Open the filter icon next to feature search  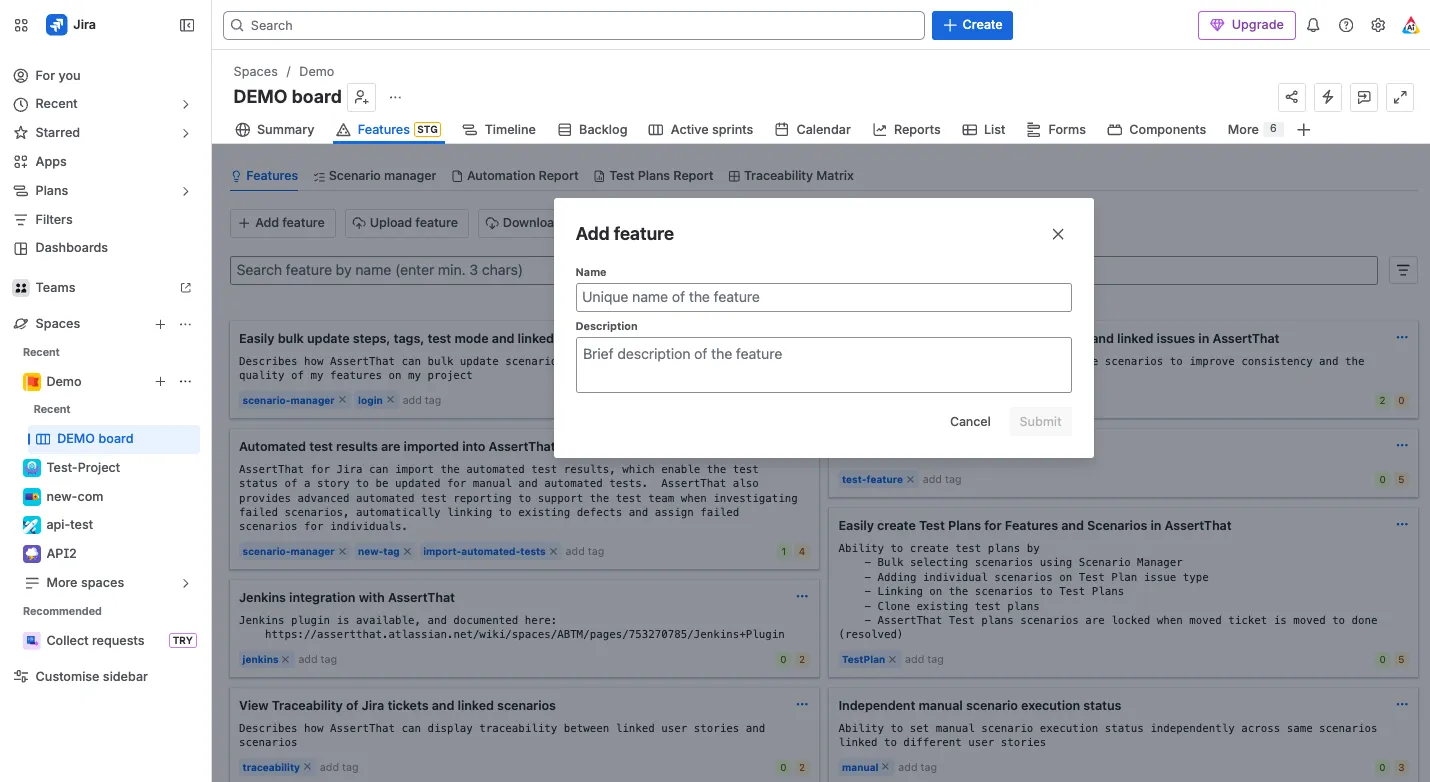(1403, 270)
